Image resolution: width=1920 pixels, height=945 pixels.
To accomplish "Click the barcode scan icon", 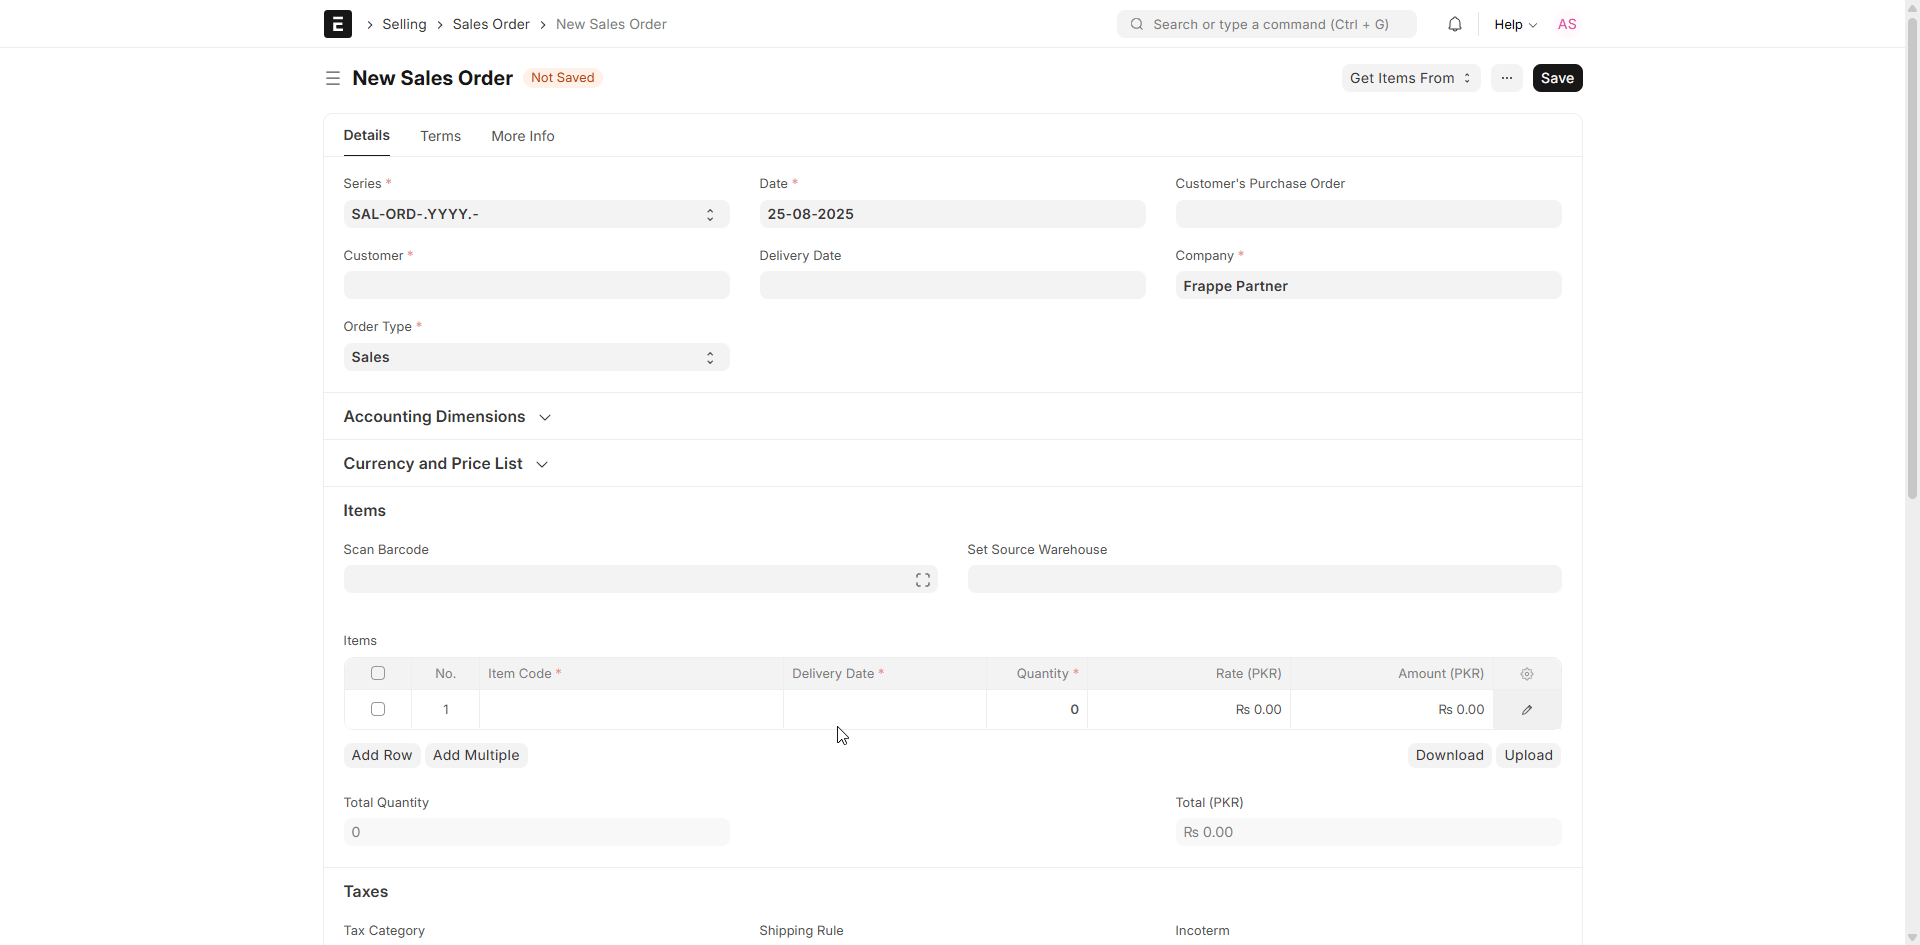I will pyautogui.click(x=922, y=580).
